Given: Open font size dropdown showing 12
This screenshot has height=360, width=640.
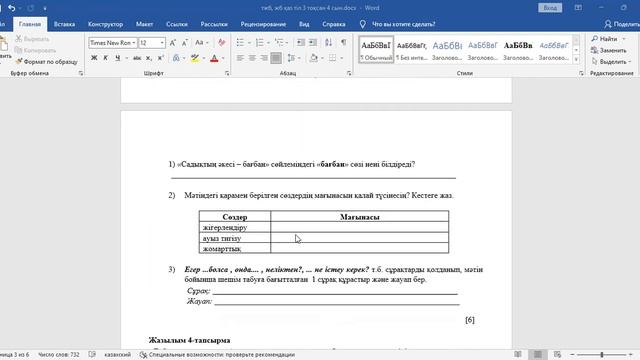Looking at the screenshot, I should point(162,43).
